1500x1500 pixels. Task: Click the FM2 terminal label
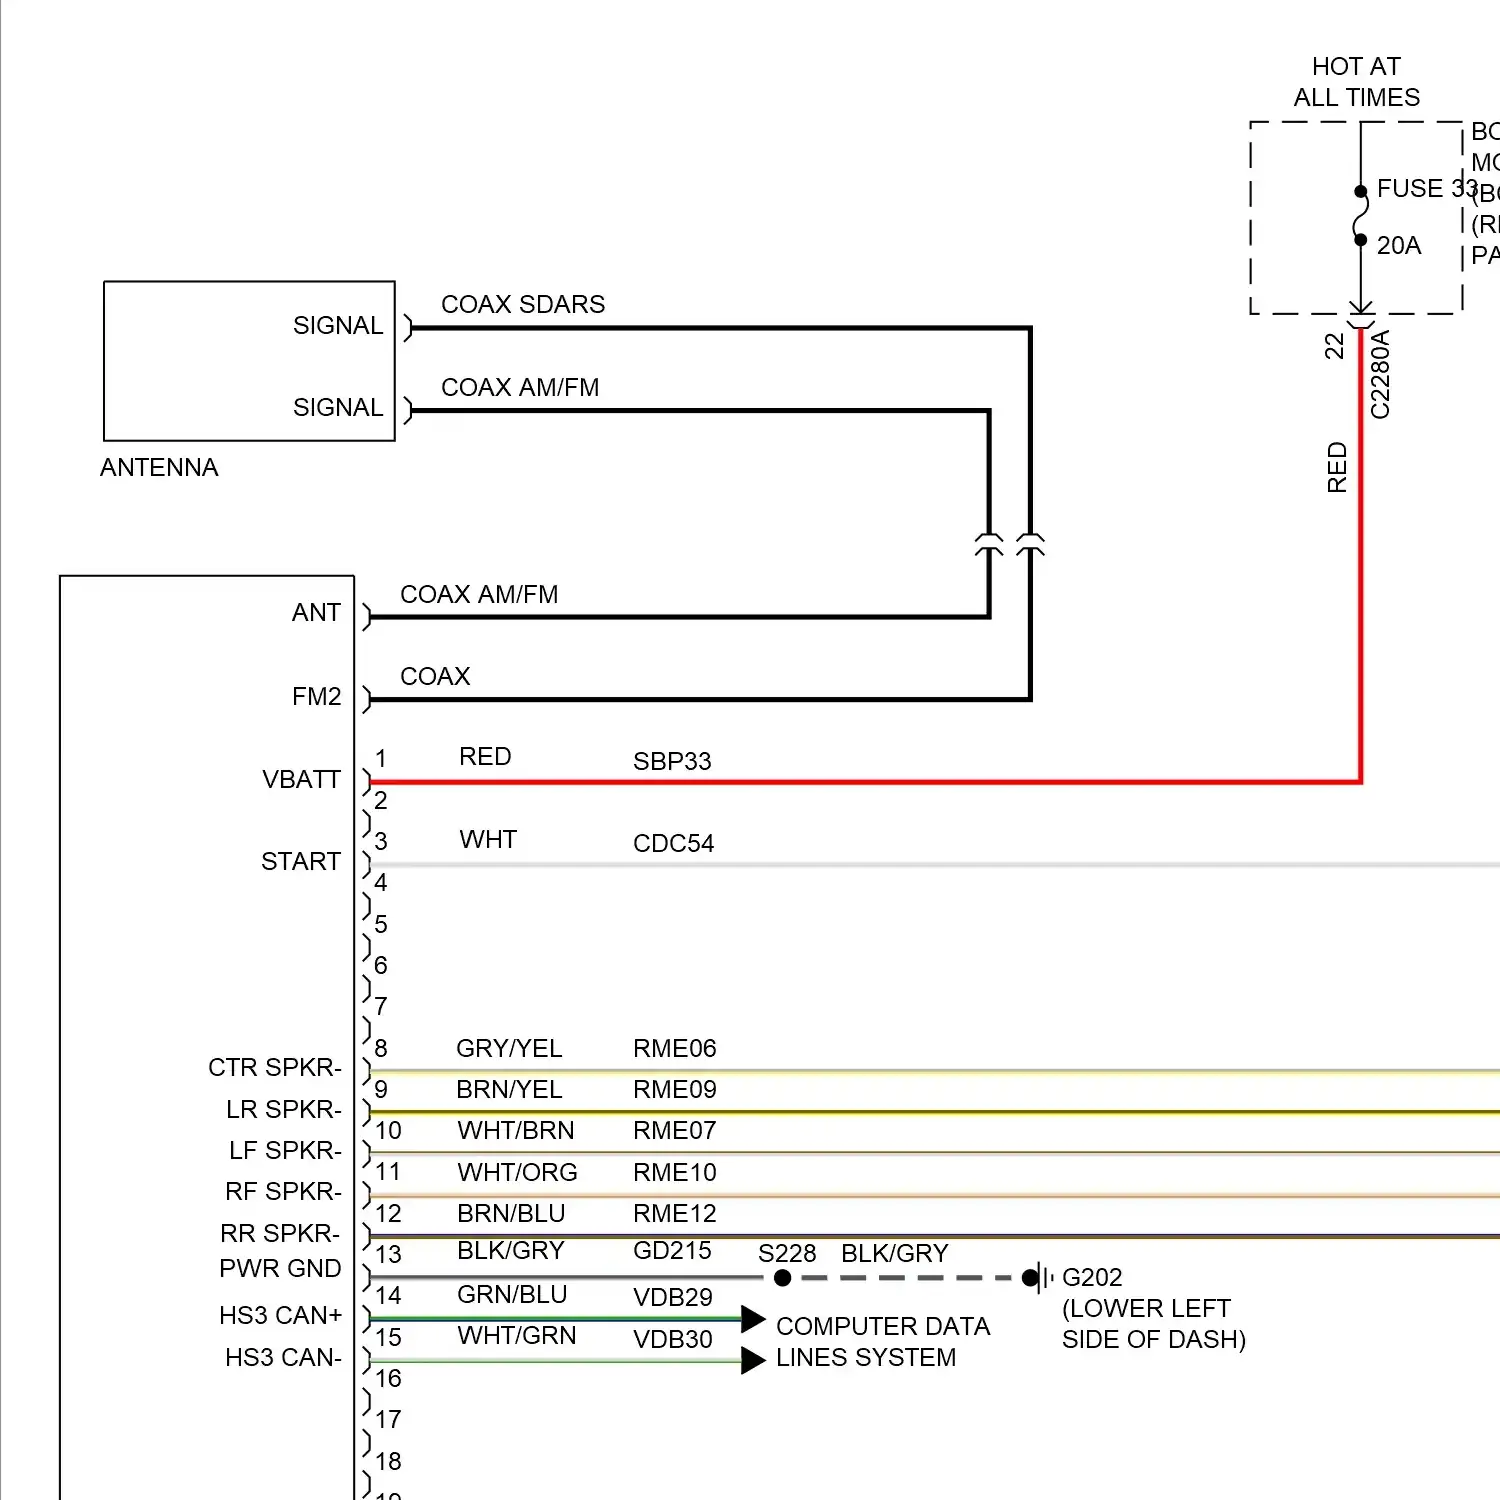tap(316, 696)
